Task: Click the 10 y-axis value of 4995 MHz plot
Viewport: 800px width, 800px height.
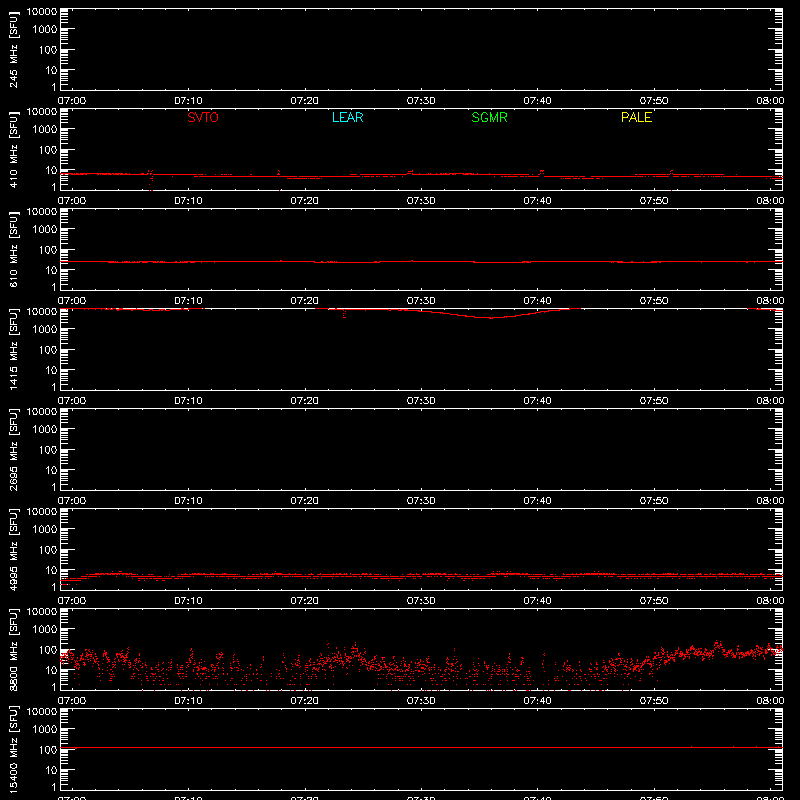Action: click(51, 570)
